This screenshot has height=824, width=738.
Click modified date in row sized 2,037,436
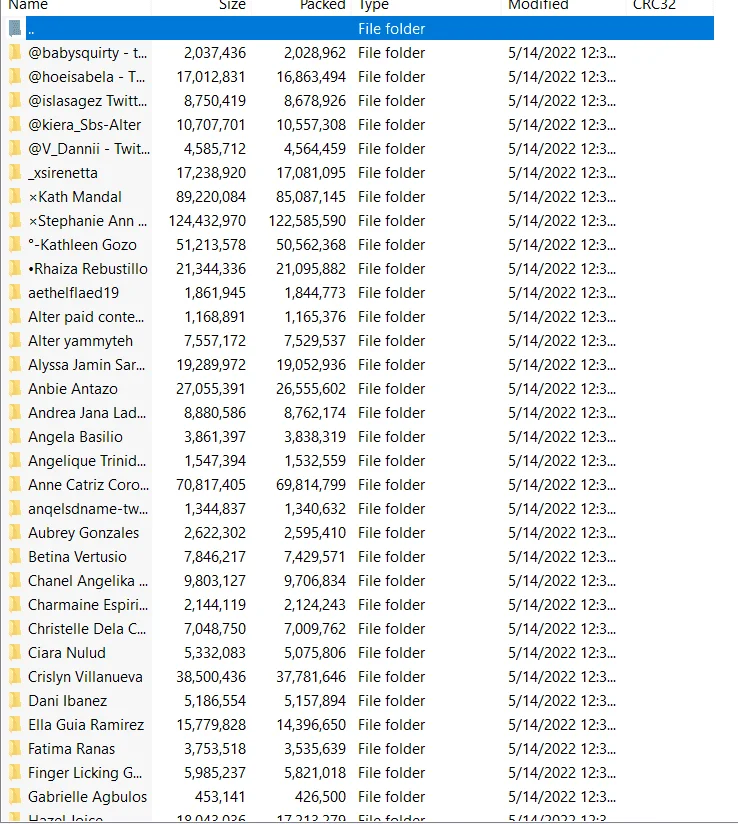[562, 53]
